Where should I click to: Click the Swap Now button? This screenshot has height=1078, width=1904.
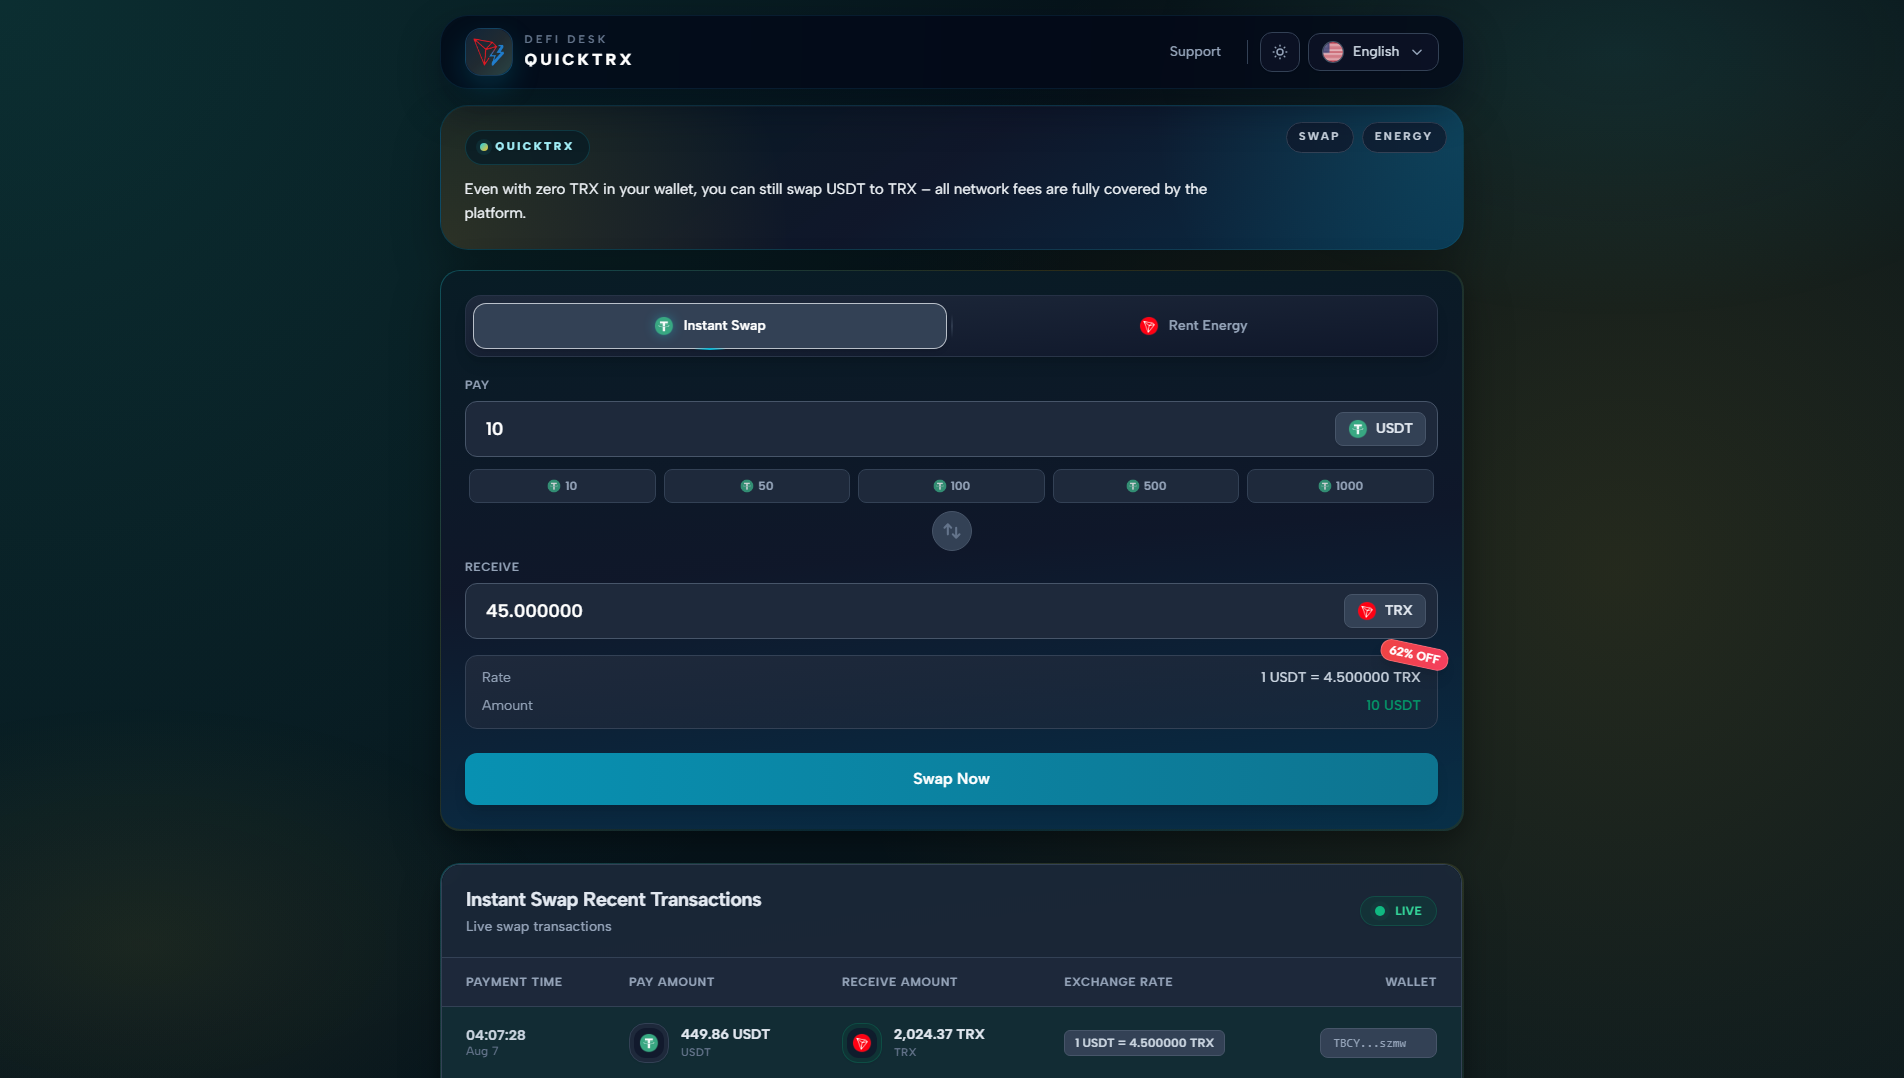pyautogui.click(x=951, y=779)
